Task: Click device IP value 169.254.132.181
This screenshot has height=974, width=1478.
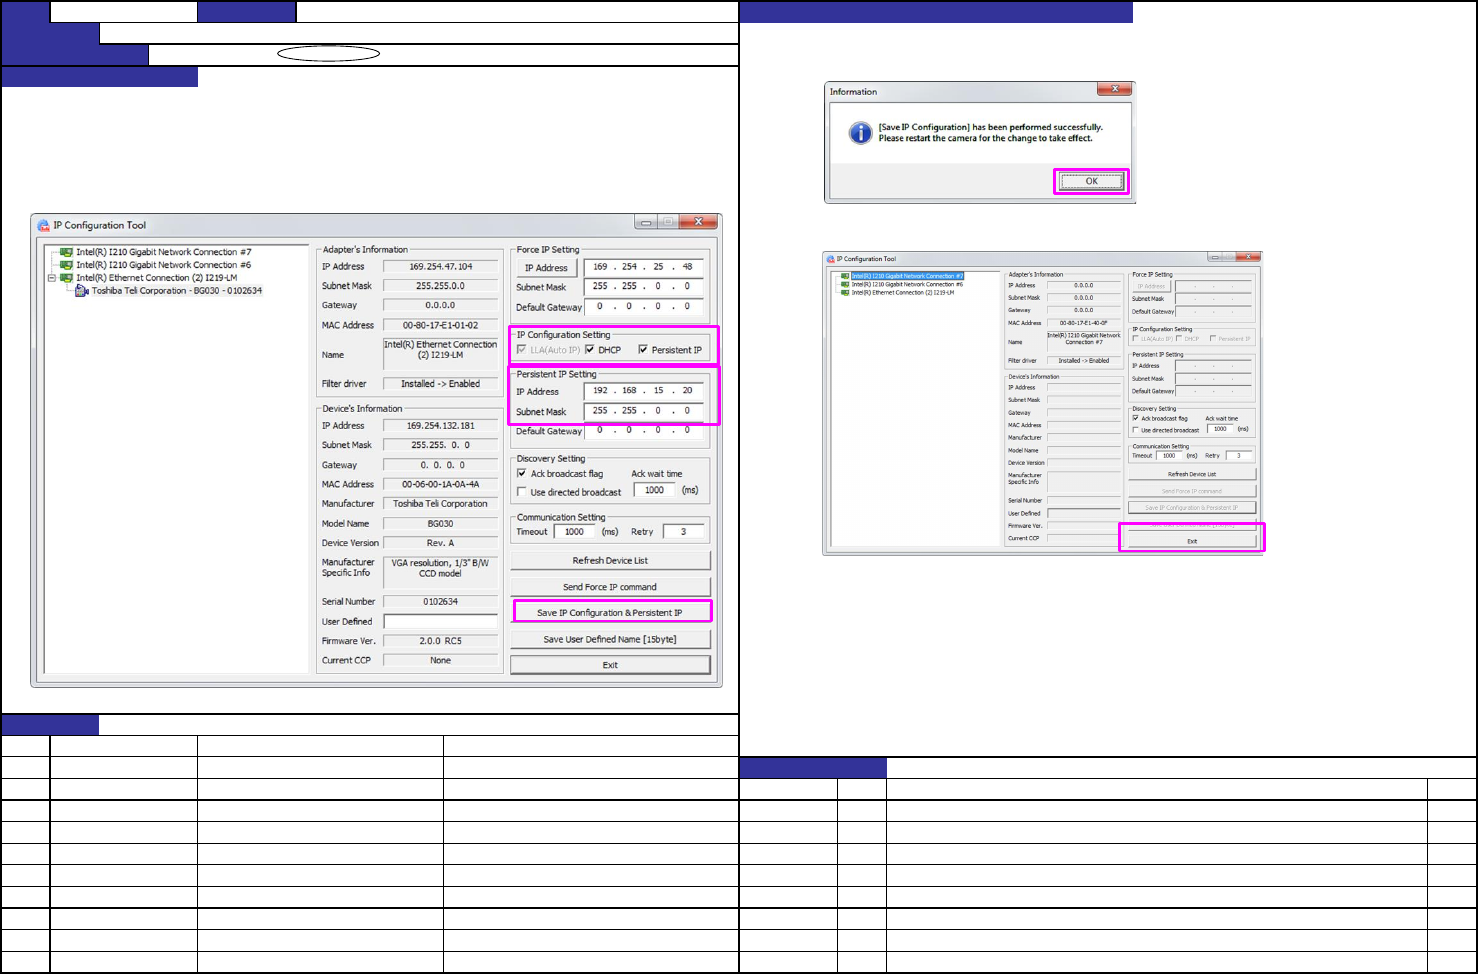Action: pos(440,426)
